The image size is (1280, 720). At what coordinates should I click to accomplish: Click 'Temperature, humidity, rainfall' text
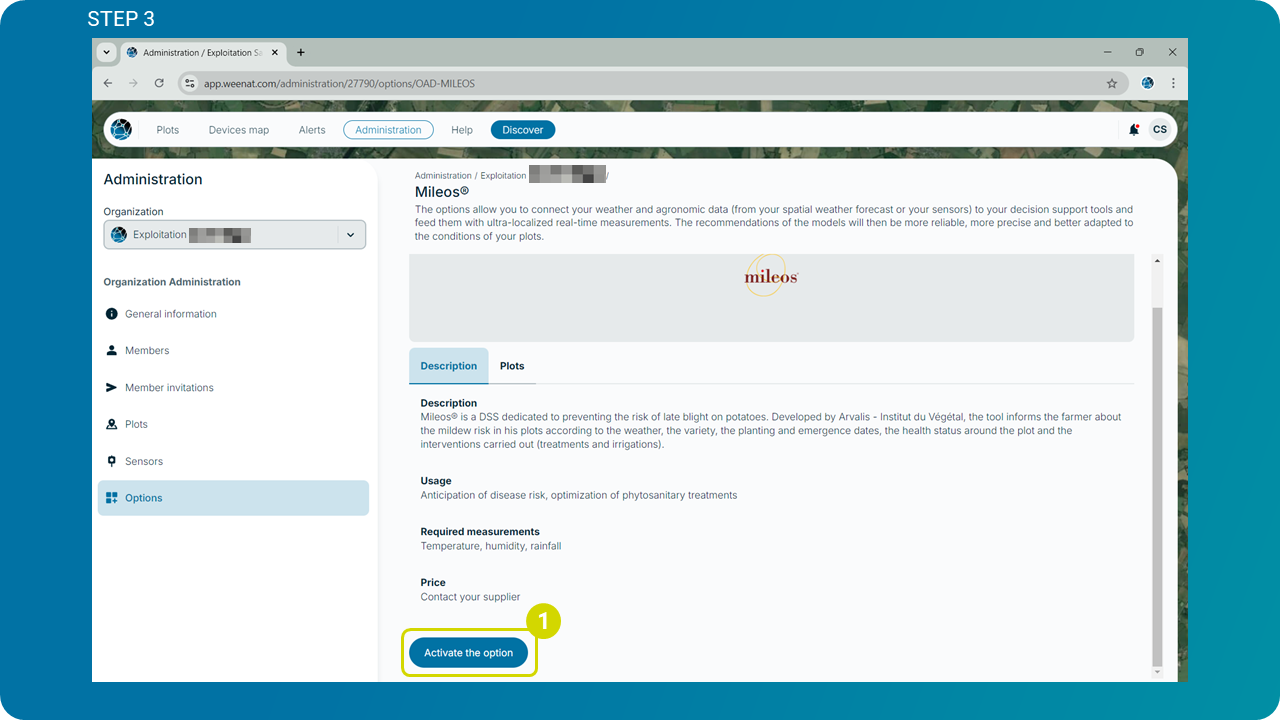491,546
